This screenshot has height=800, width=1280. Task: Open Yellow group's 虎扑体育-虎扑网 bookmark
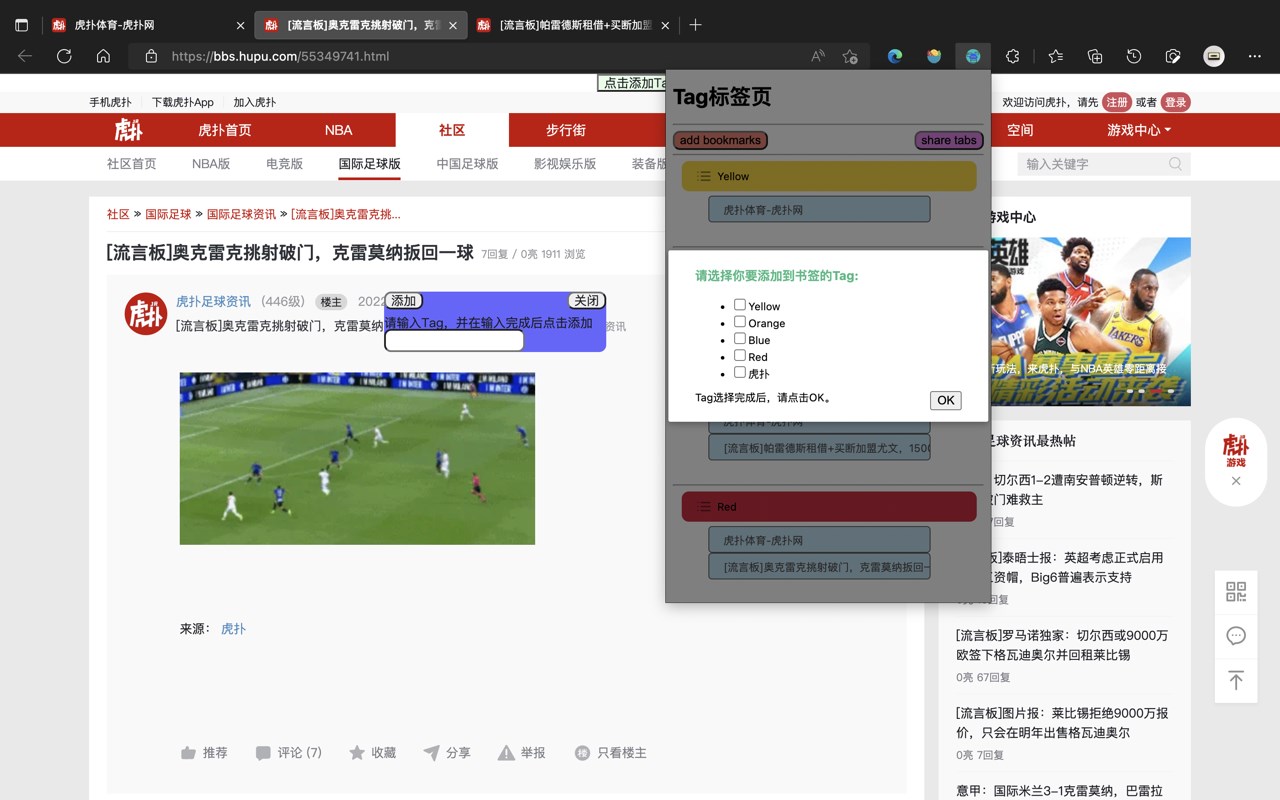[x=819, y=210]
